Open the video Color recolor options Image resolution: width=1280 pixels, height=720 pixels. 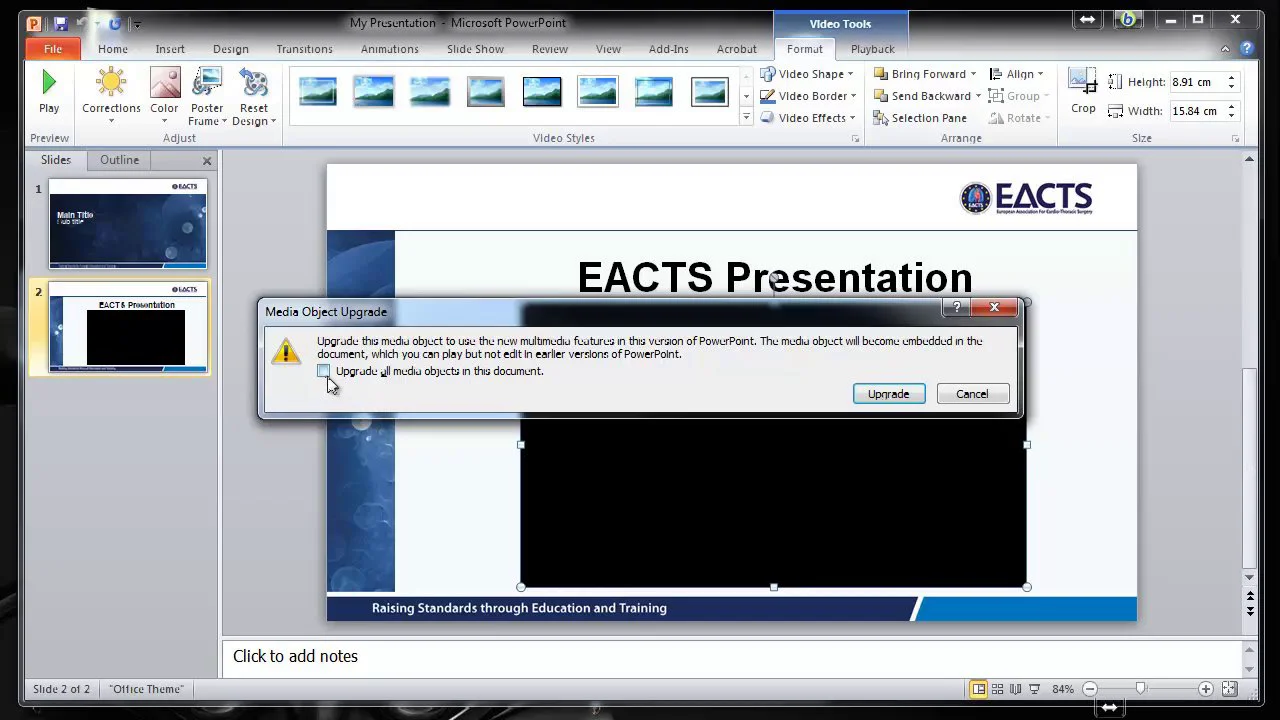tap(164, 96)
